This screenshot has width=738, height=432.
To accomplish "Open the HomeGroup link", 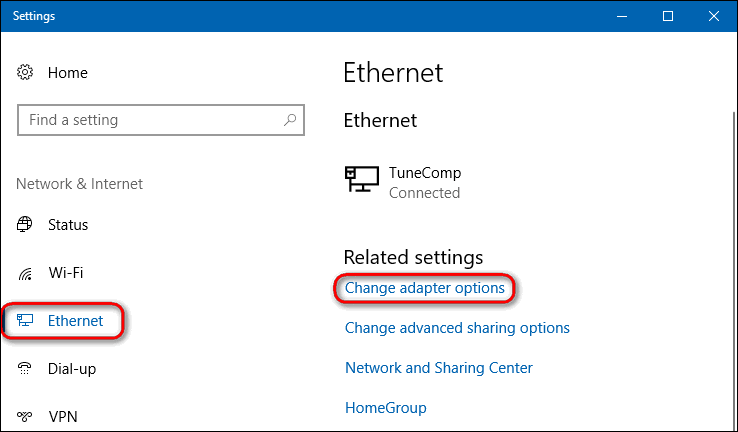I will pyautogui.click(x=386, y=408).
